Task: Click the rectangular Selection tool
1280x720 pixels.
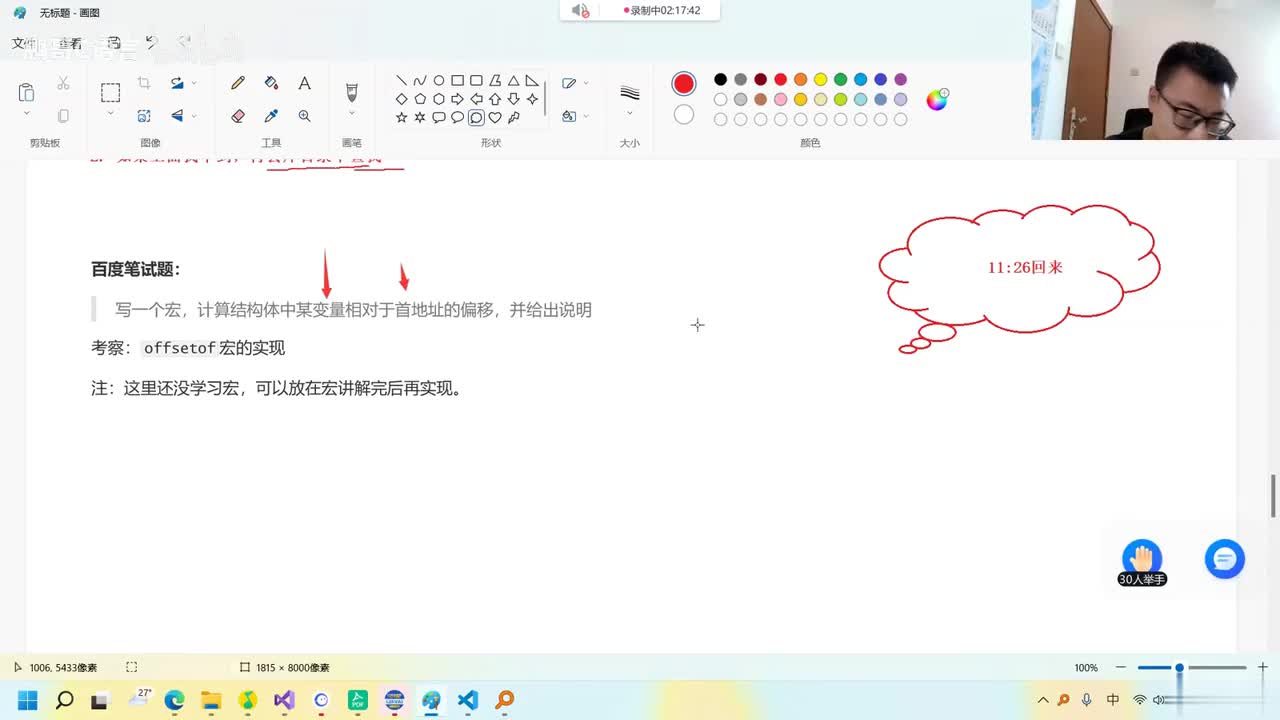Action: pos(110,93)
